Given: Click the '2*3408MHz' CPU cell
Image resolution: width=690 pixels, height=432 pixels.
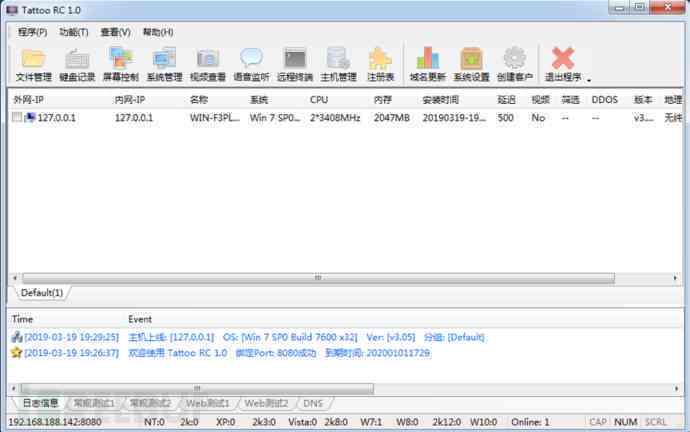Looking at the screenshot, I should point(335,117).
